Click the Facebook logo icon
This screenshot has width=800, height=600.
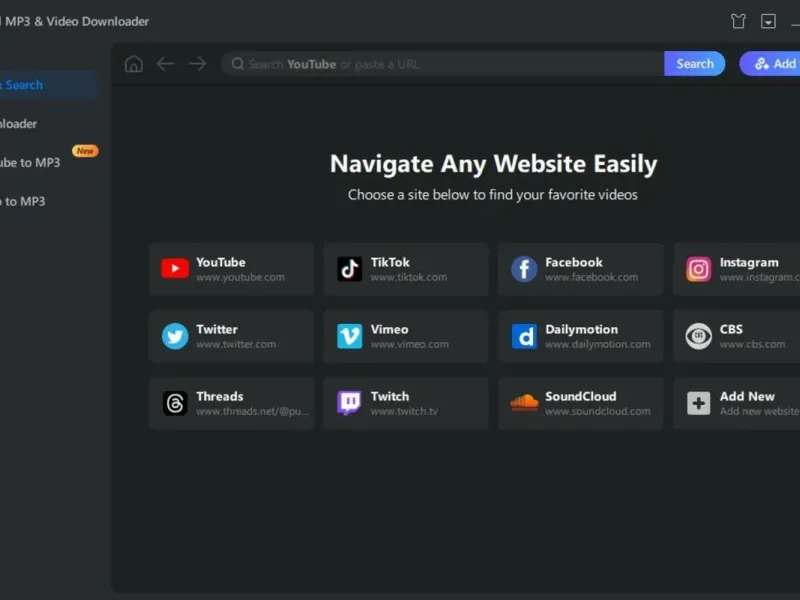tap(524, 269)
